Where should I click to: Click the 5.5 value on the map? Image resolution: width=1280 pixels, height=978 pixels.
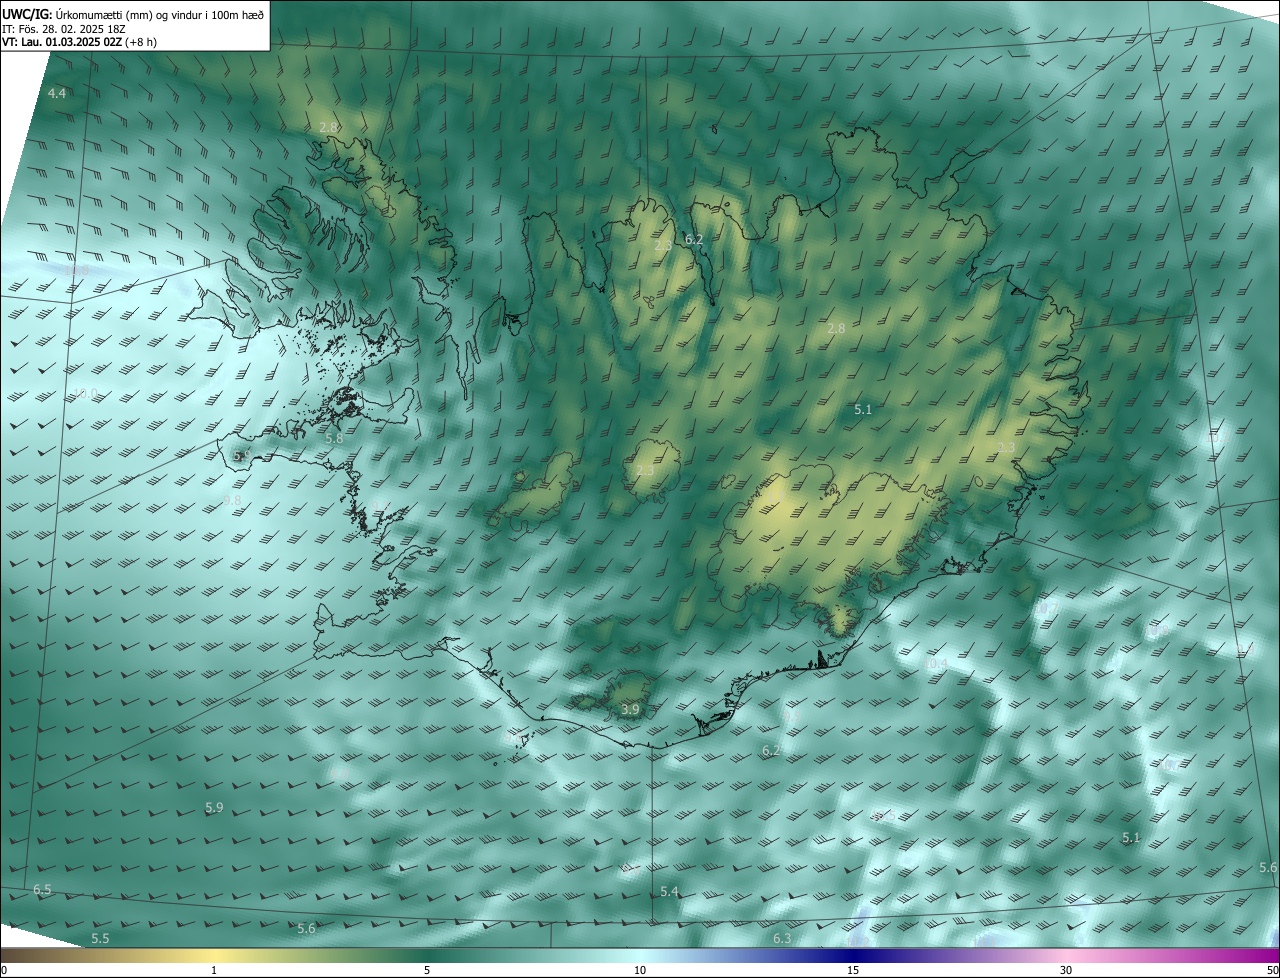tap(100, 938)
